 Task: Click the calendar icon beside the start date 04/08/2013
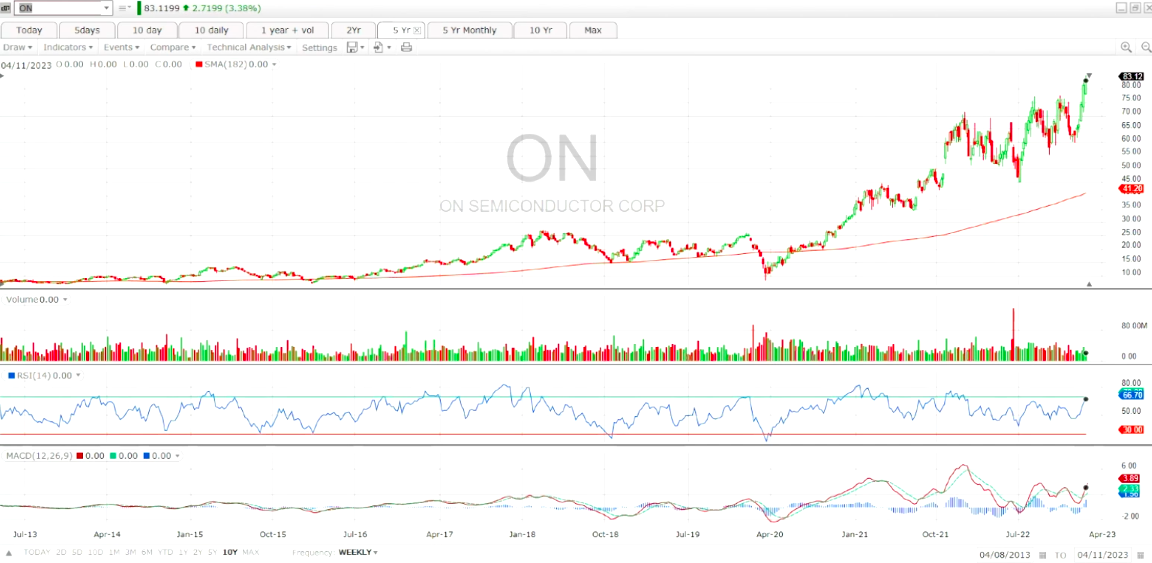pos(1042,554)
